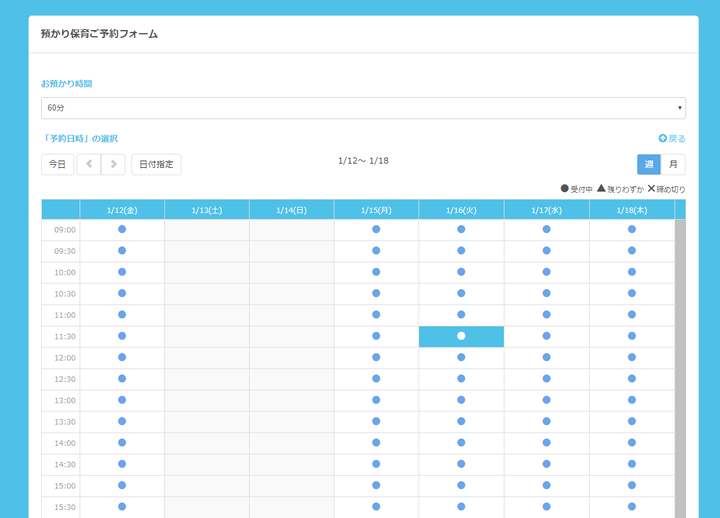This screenshot has height=518, width=720.
Task: Click the 戻る back link
Action: click(672, 139)
